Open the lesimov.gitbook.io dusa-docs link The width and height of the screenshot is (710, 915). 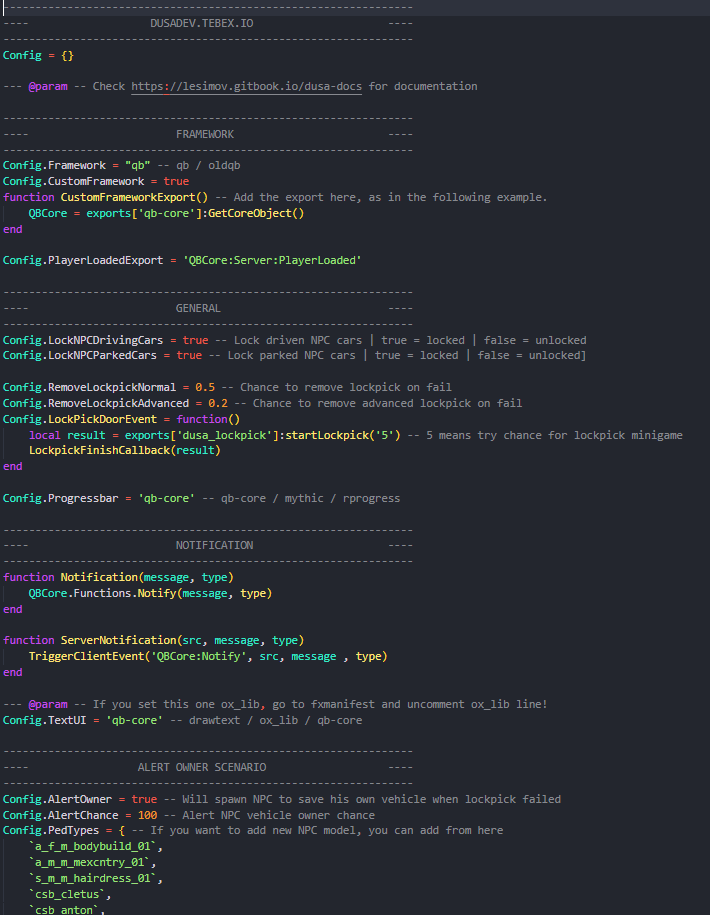(247, 86)
